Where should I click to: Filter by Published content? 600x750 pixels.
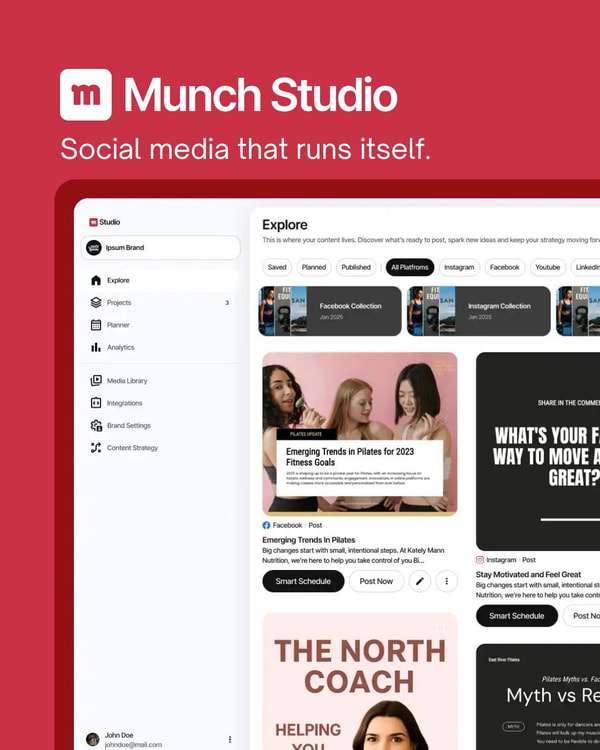(356, 267)
